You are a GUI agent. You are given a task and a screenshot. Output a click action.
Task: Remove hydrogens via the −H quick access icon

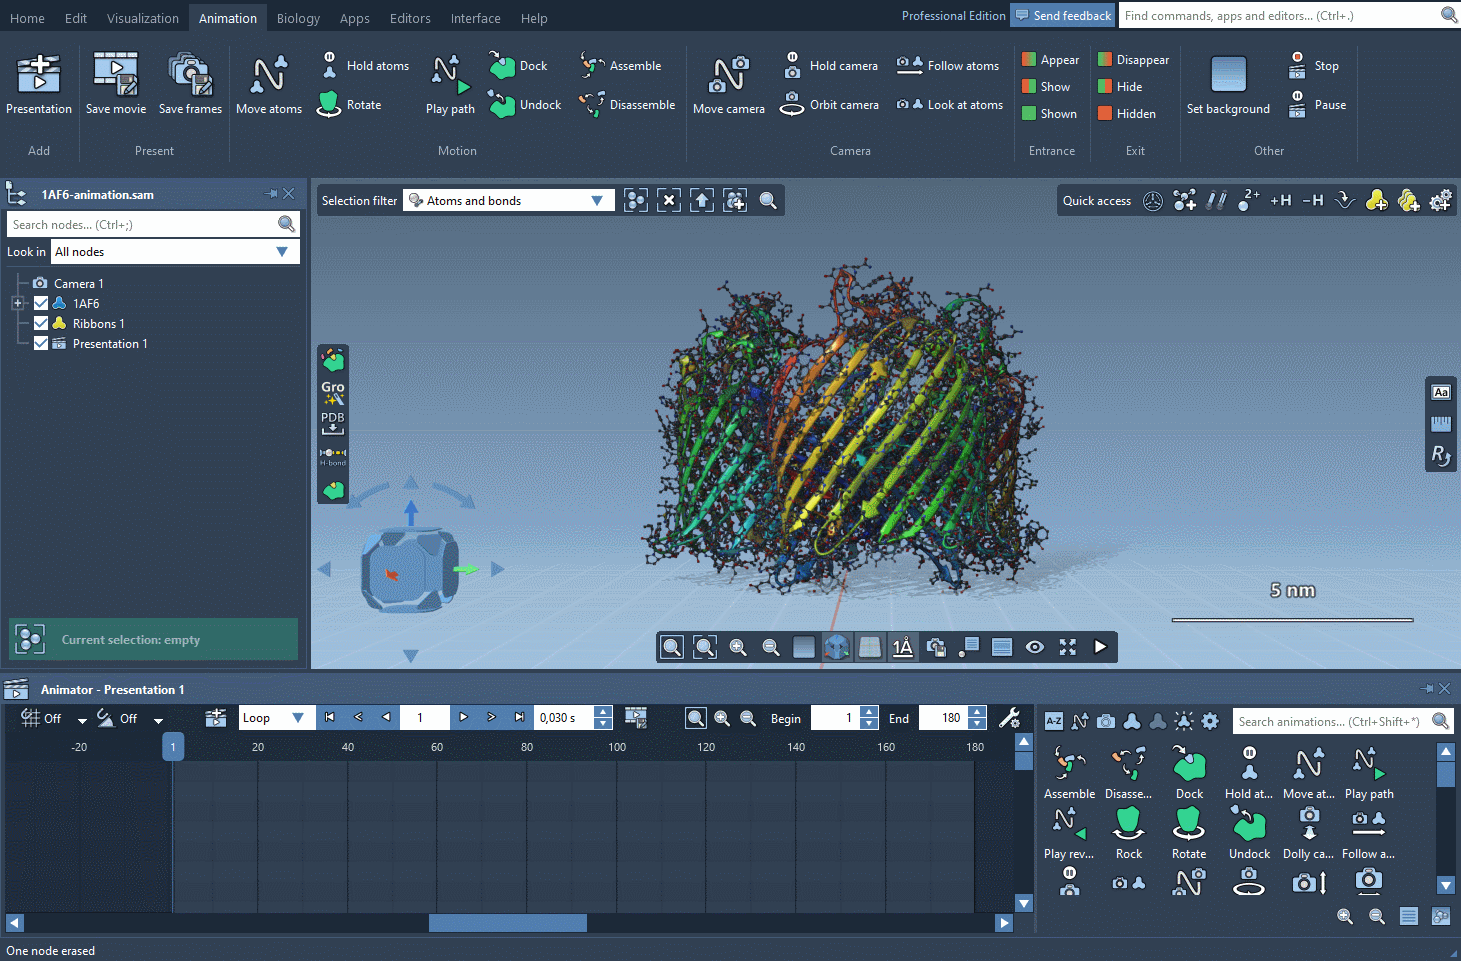[x=1312, y=200]
